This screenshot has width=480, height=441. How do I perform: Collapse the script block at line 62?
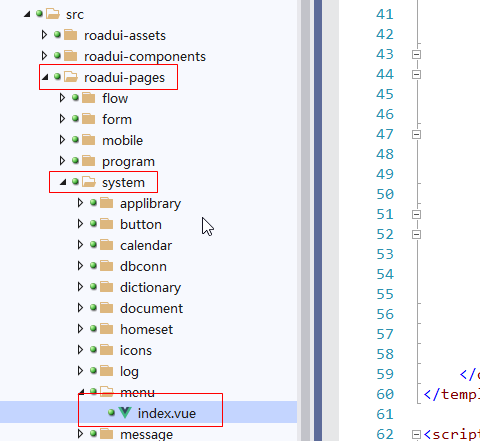click(x=416, y=434)
